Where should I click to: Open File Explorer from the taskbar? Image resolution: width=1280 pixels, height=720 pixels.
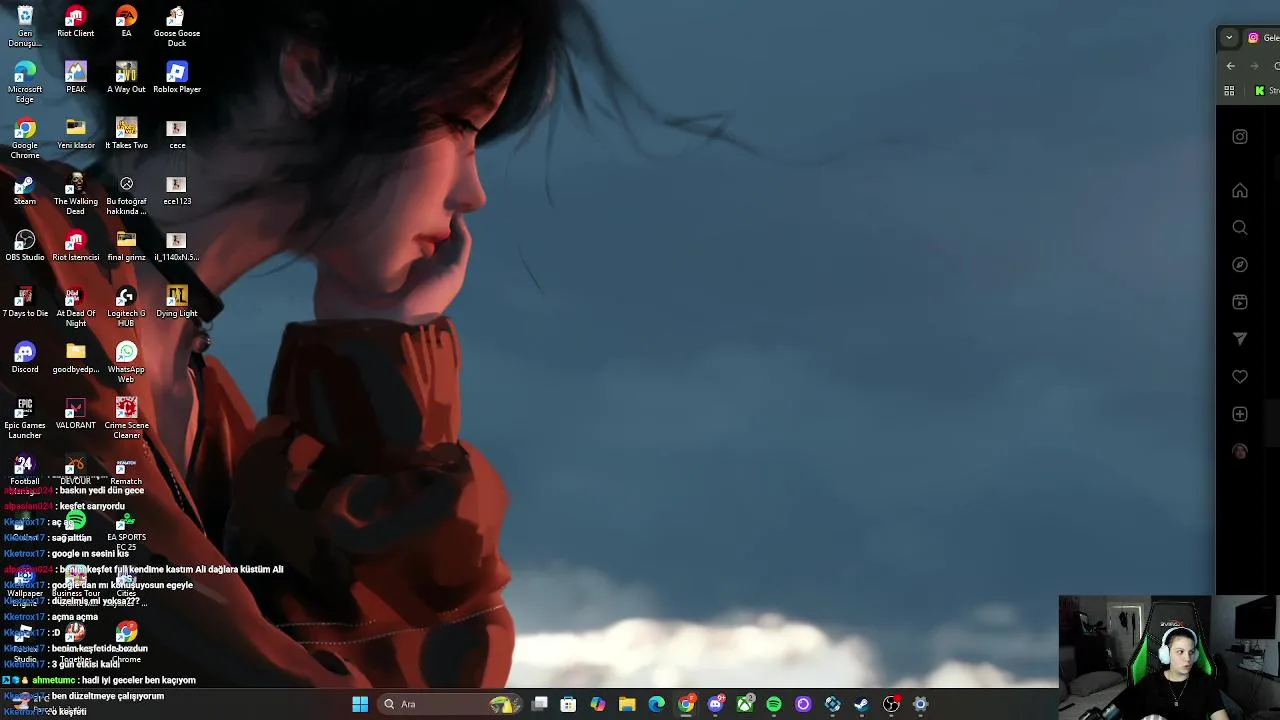click(627, 704)
